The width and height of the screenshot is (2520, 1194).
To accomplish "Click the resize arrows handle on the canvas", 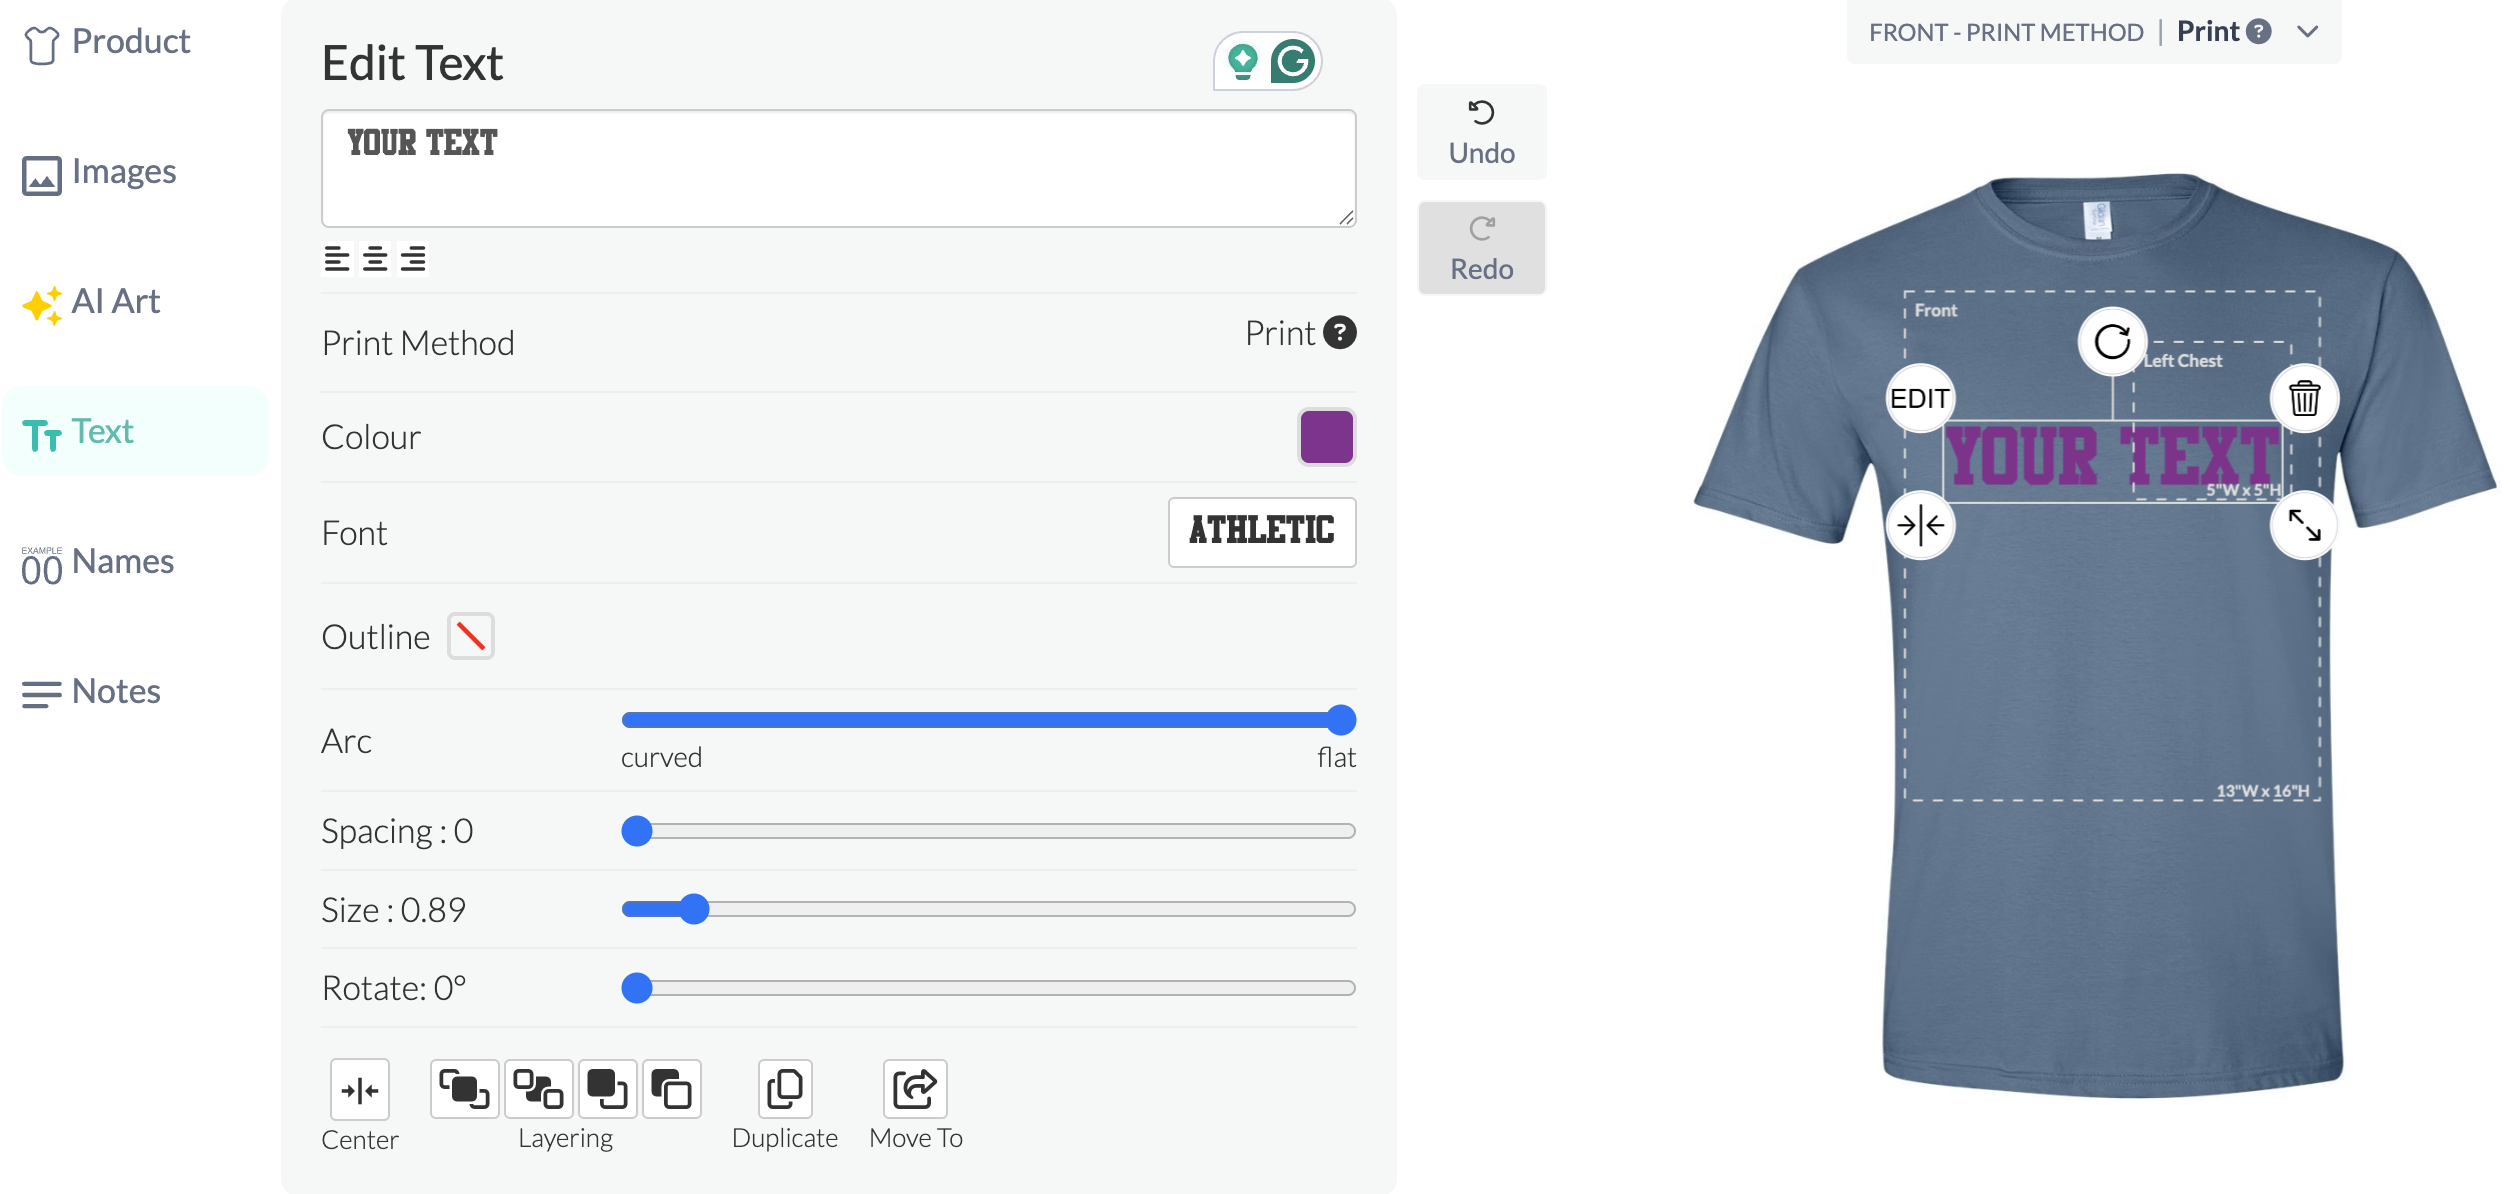I will [x=2304, y=525].
